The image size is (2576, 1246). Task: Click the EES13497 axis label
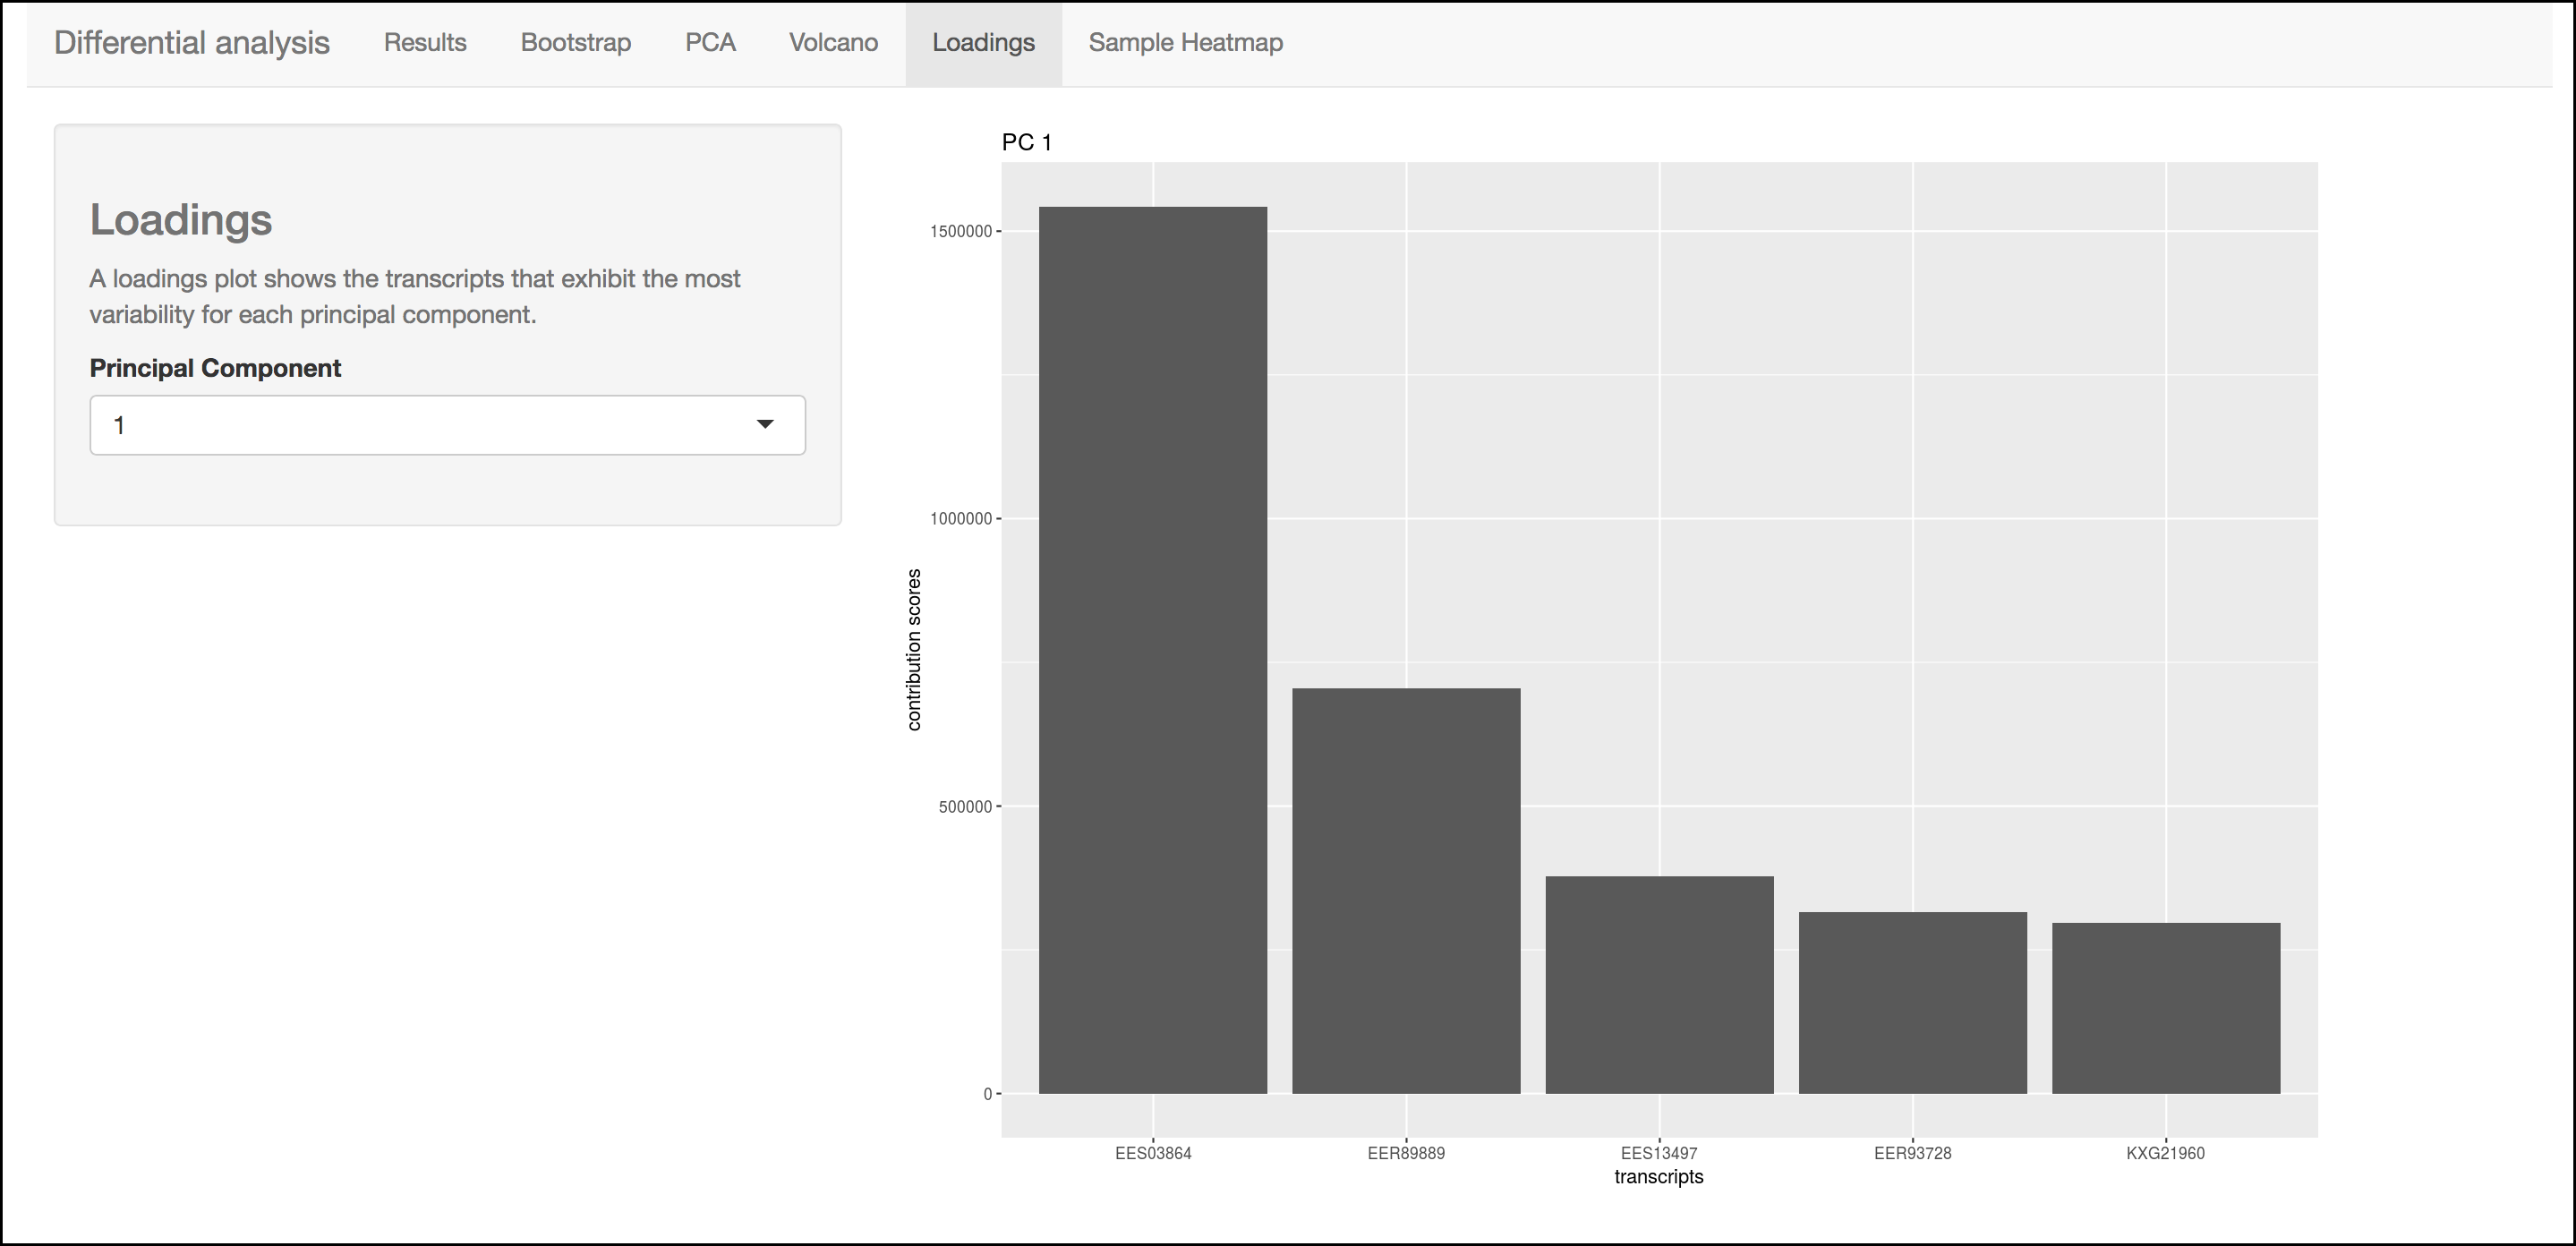(1659, 1153)
